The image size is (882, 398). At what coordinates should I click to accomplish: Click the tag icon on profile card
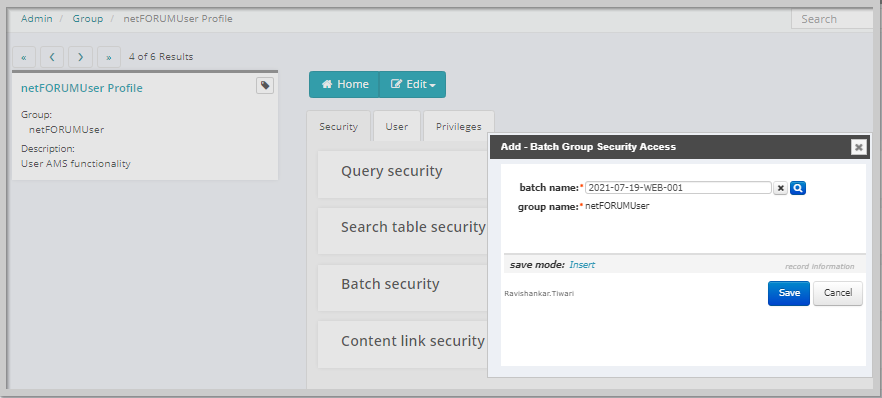(265, 85)
